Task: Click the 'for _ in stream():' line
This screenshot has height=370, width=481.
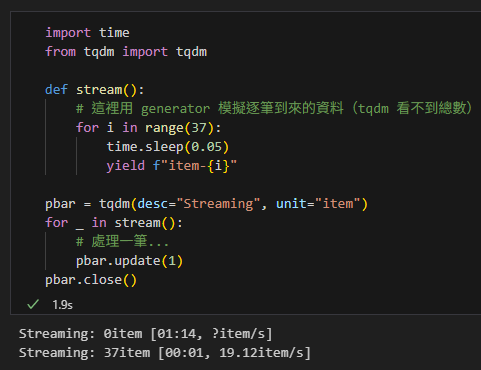Action: tap(114, 223)
